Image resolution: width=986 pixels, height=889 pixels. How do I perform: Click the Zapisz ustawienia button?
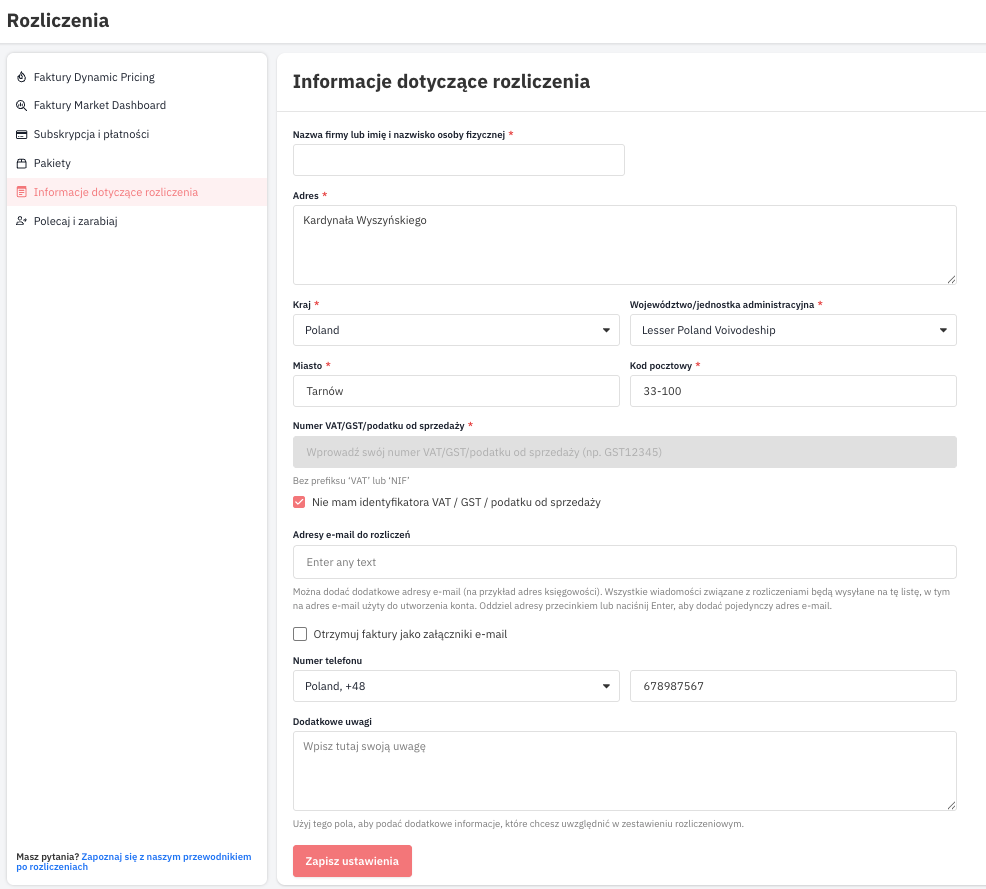352,861
